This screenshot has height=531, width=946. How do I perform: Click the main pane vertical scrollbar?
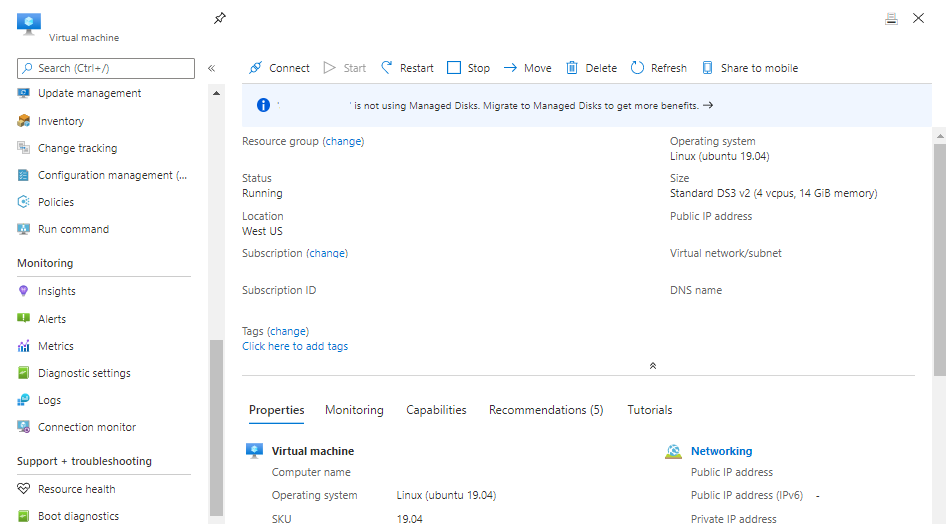(940, 259)
